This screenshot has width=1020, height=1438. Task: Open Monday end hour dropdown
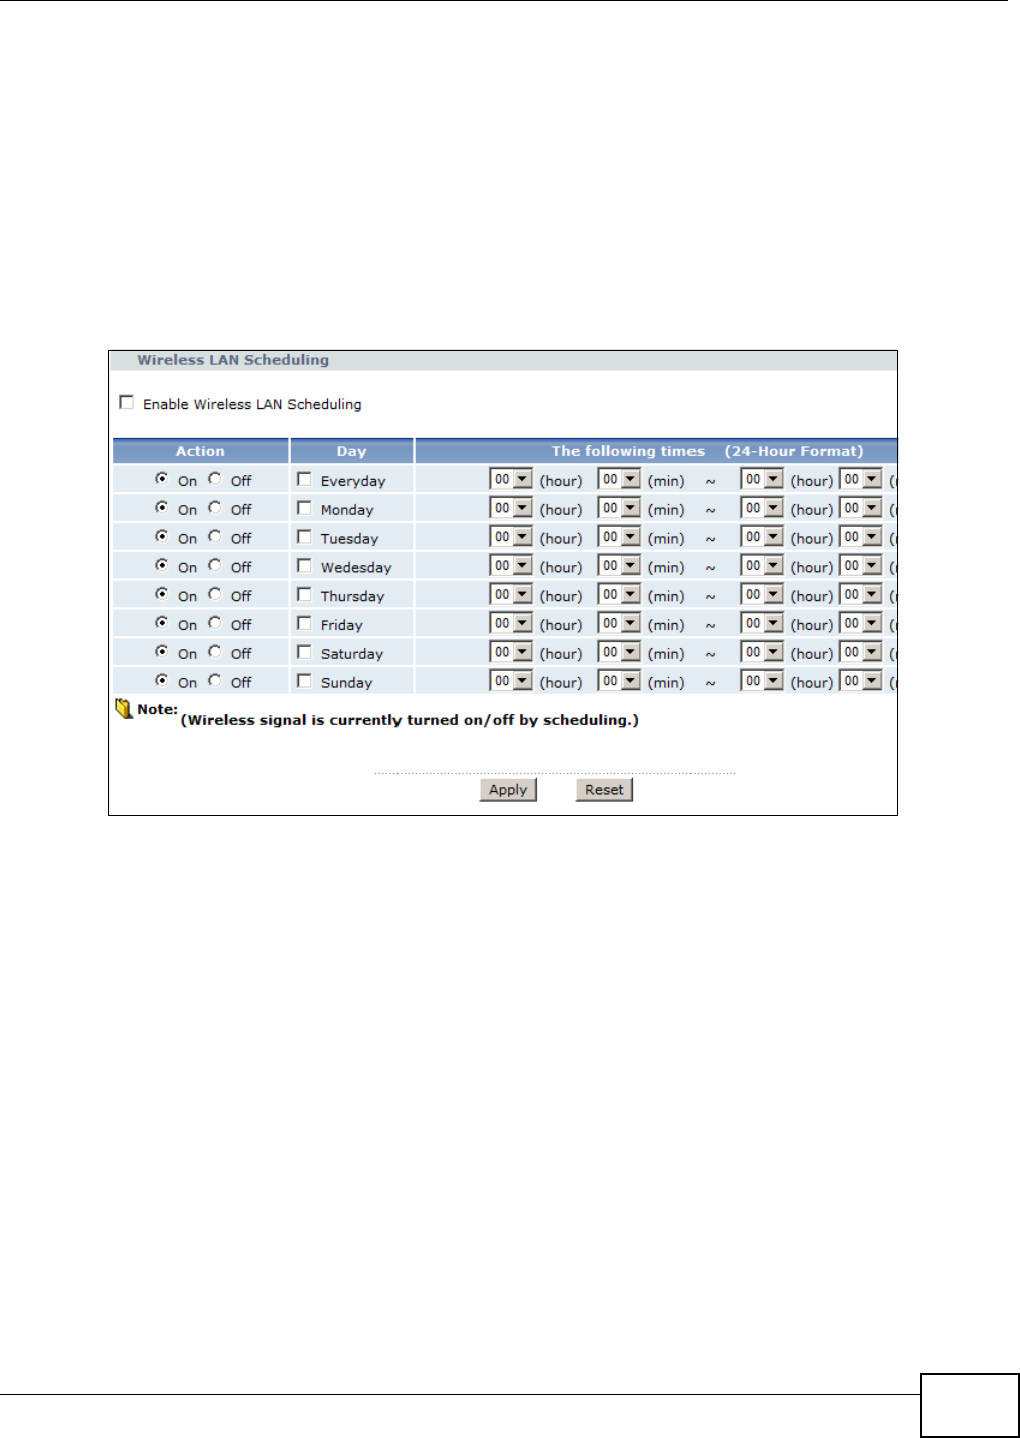point(762,509)
